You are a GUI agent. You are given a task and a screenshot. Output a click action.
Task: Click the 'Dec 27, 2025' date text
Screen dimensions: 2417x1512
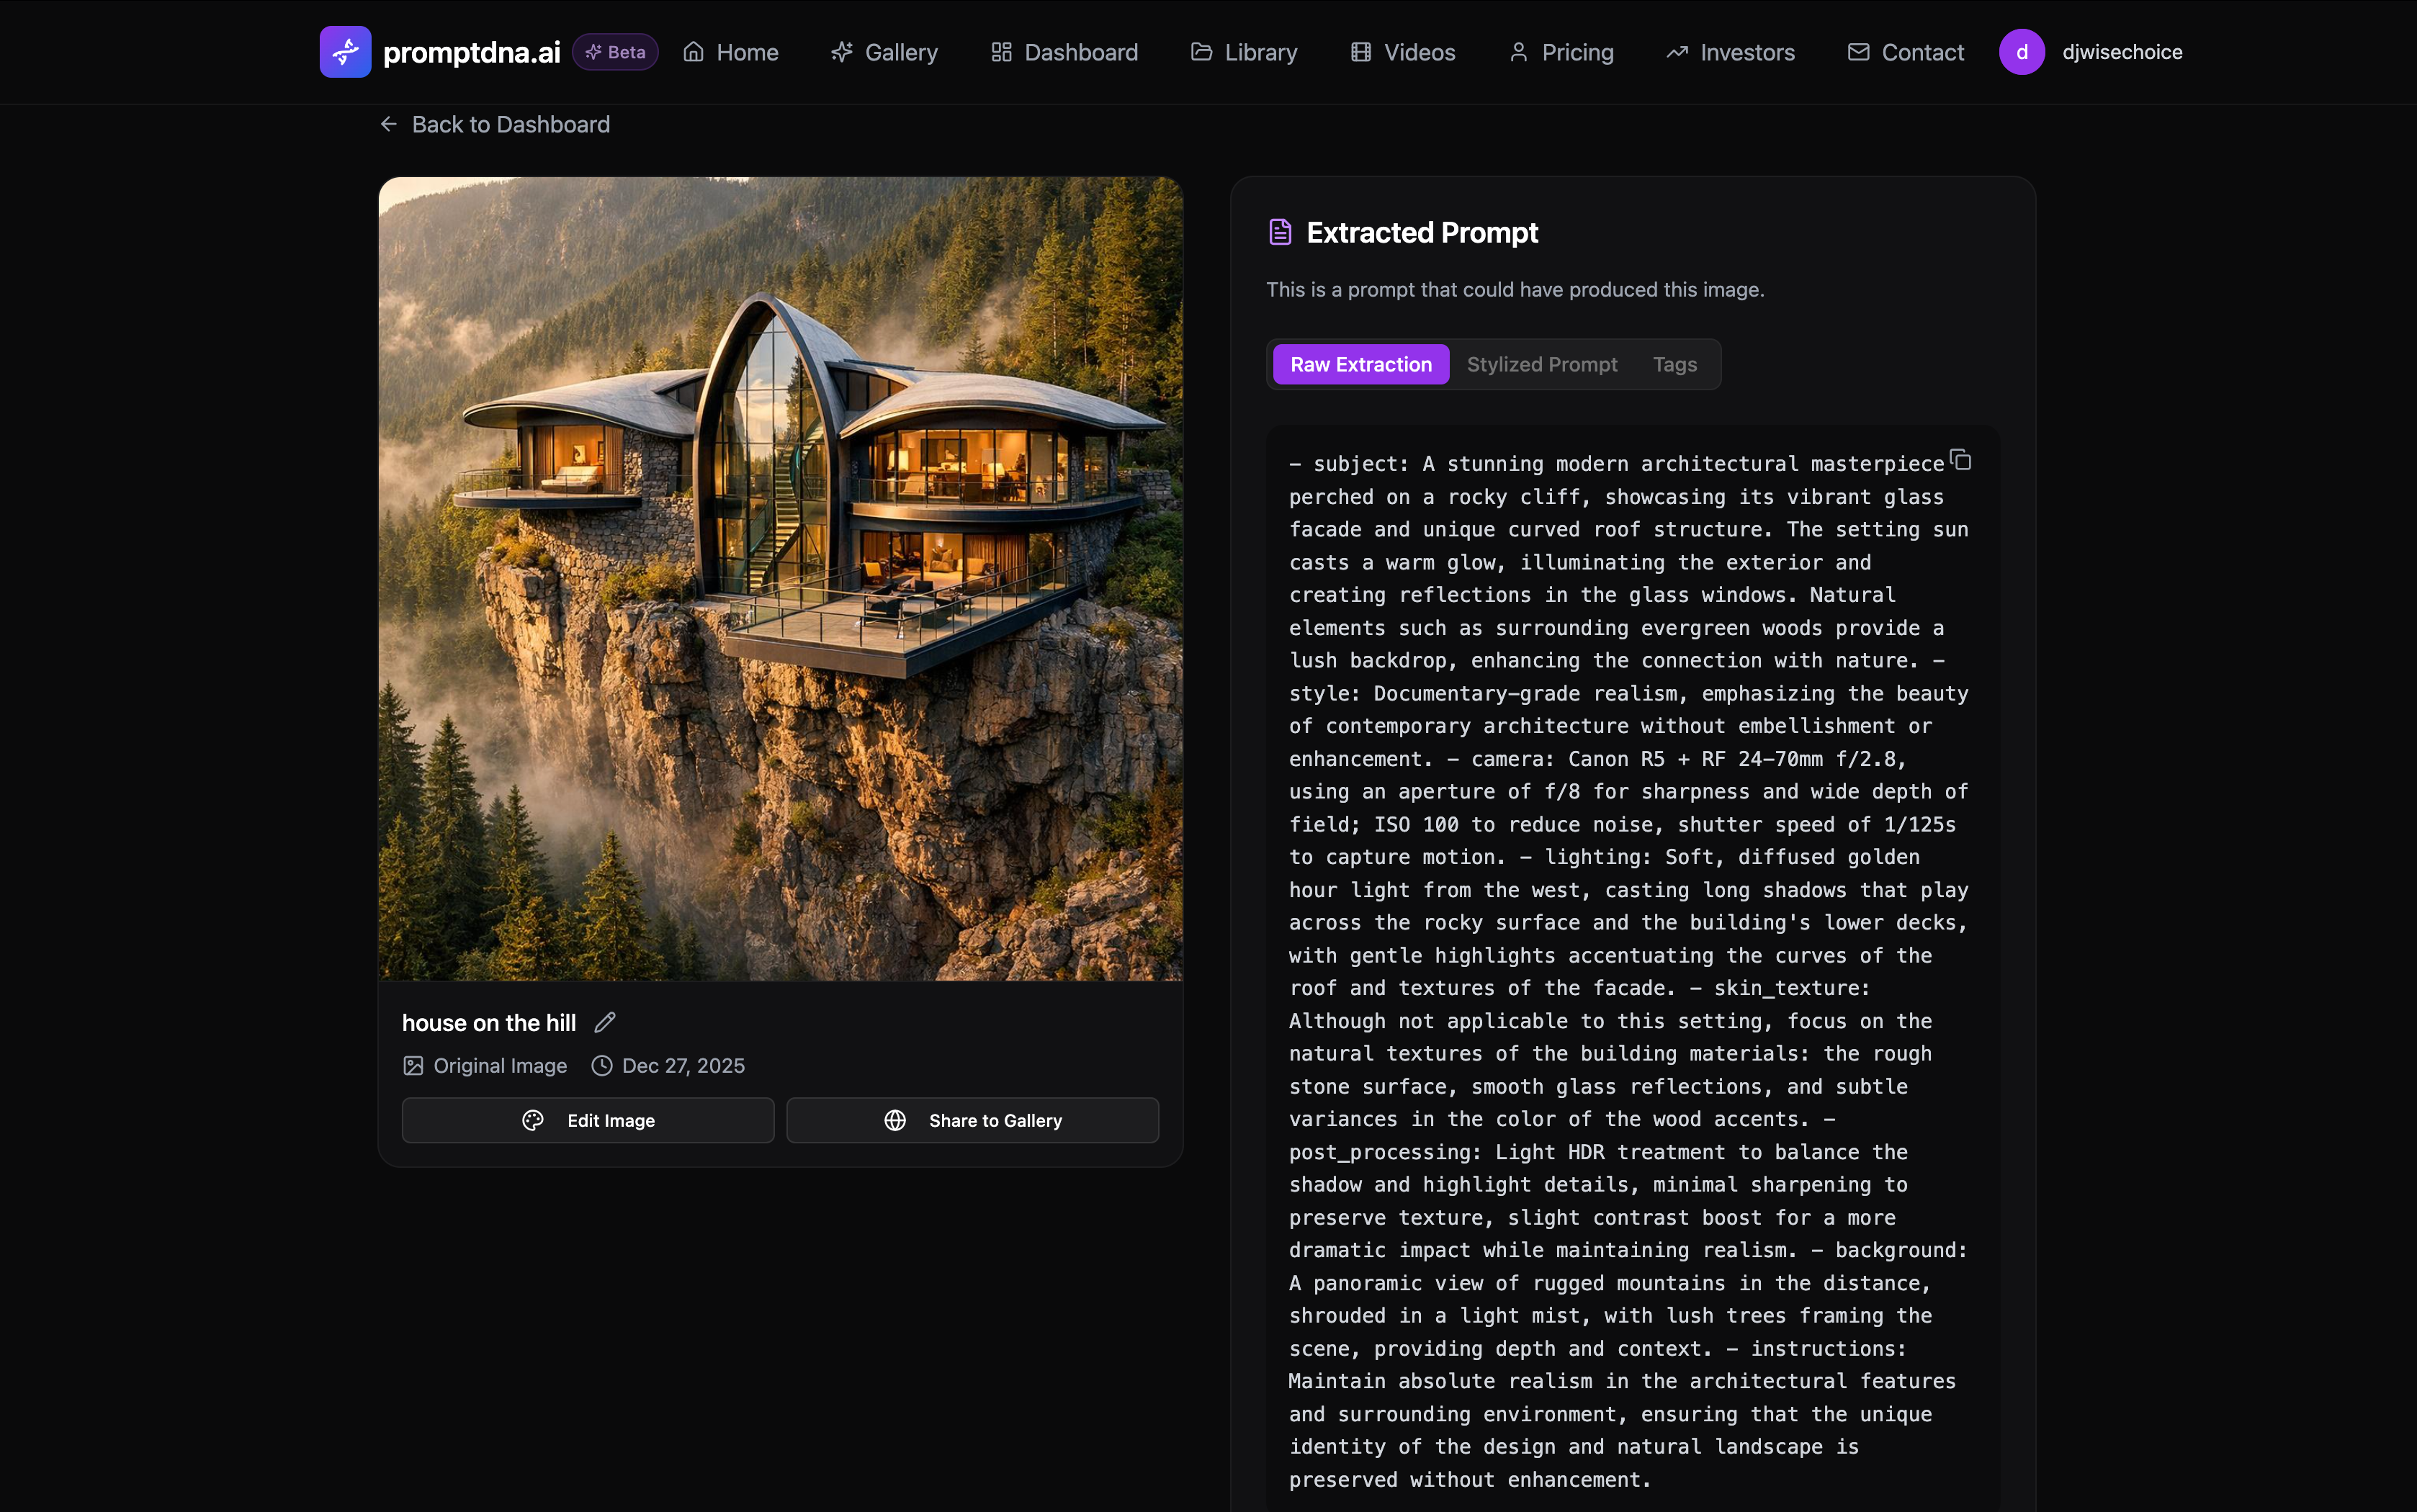pyautogui.click(x=683, y=1066)
